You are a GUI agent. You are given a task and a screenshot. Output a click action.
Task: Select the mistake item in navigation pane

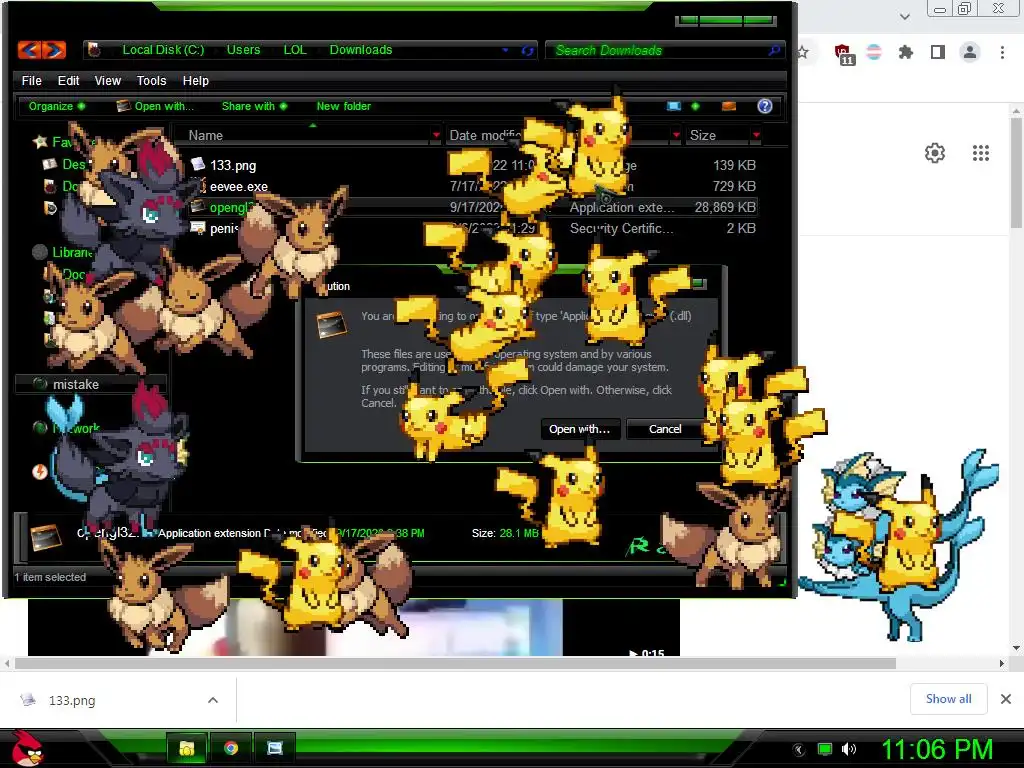tap(90, 384)
